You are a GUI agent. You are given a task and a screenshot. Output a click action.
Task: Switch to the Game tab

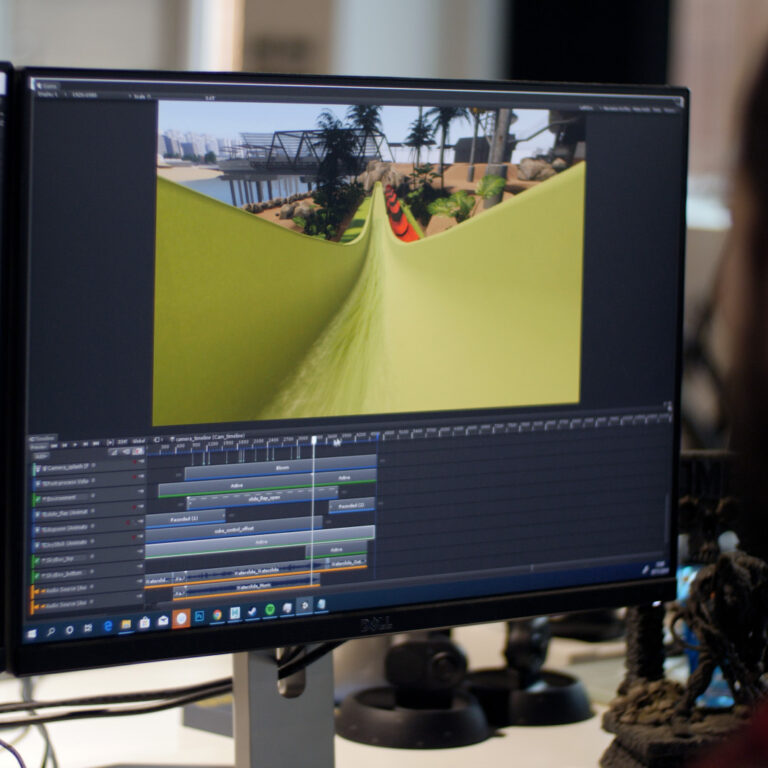pos(47,86)
